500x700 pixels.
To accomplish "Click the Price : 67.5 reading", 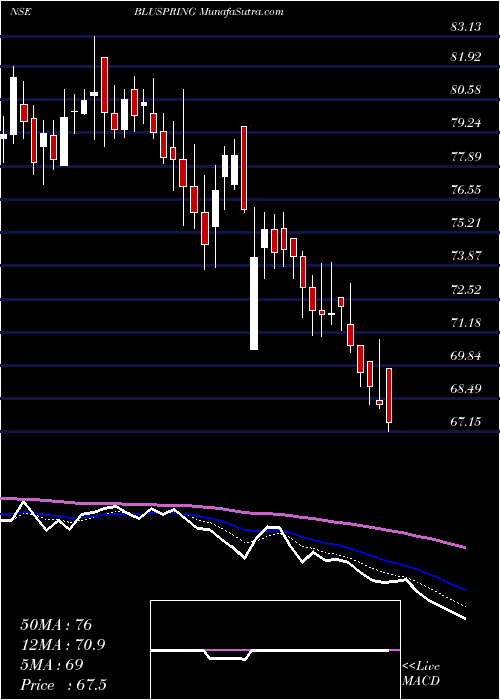I will 63,685.
